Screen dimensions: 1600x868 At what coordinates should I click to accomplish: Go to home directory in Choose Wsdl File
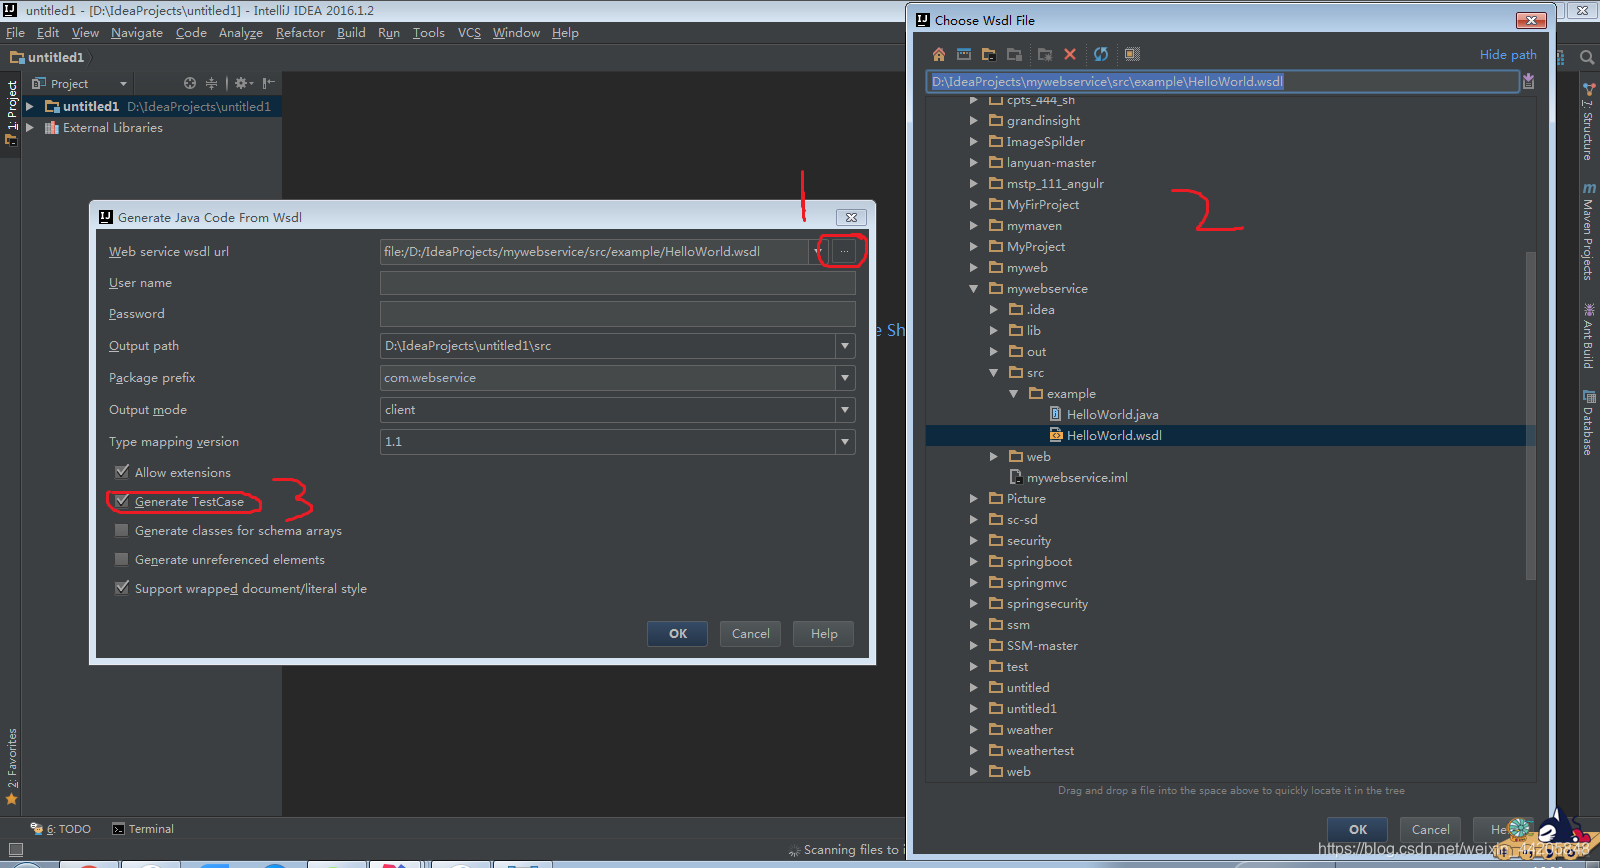coord(938,54)
